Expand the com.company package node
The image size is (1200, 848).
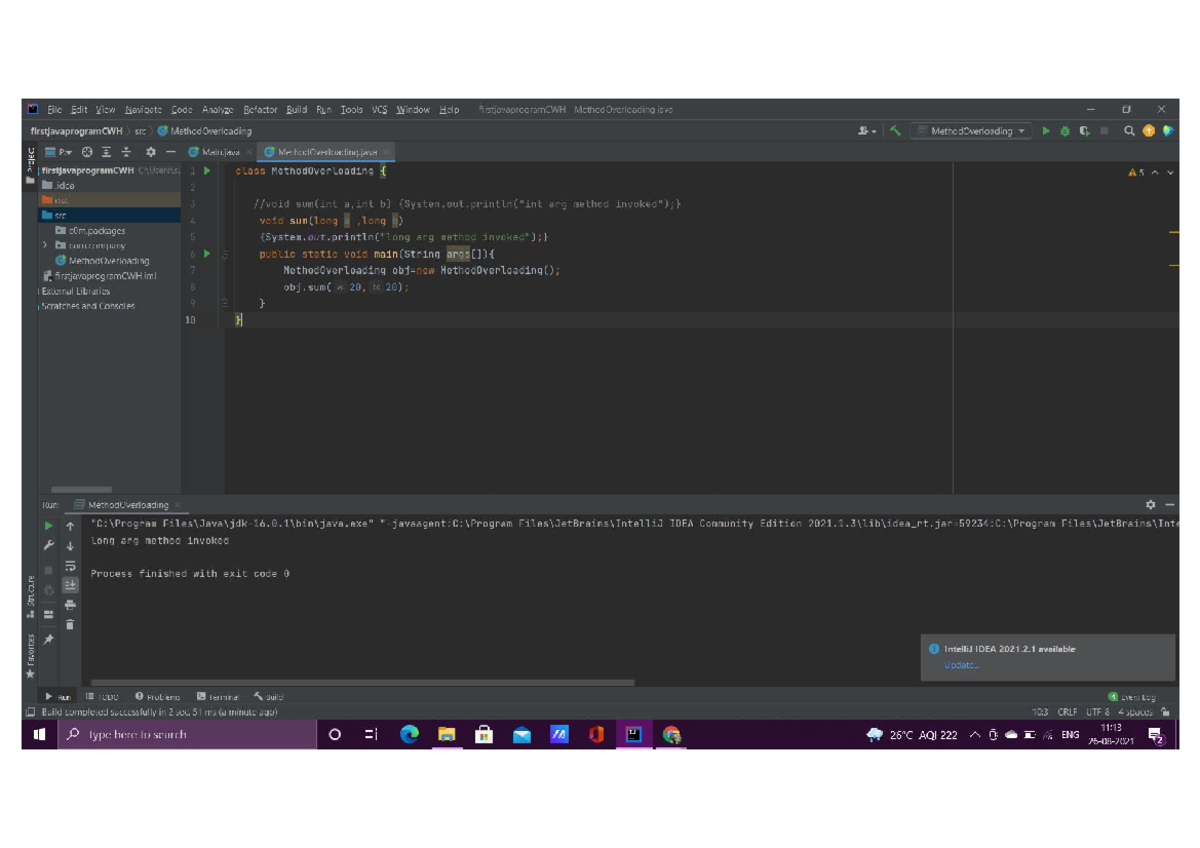pos(45,245)
